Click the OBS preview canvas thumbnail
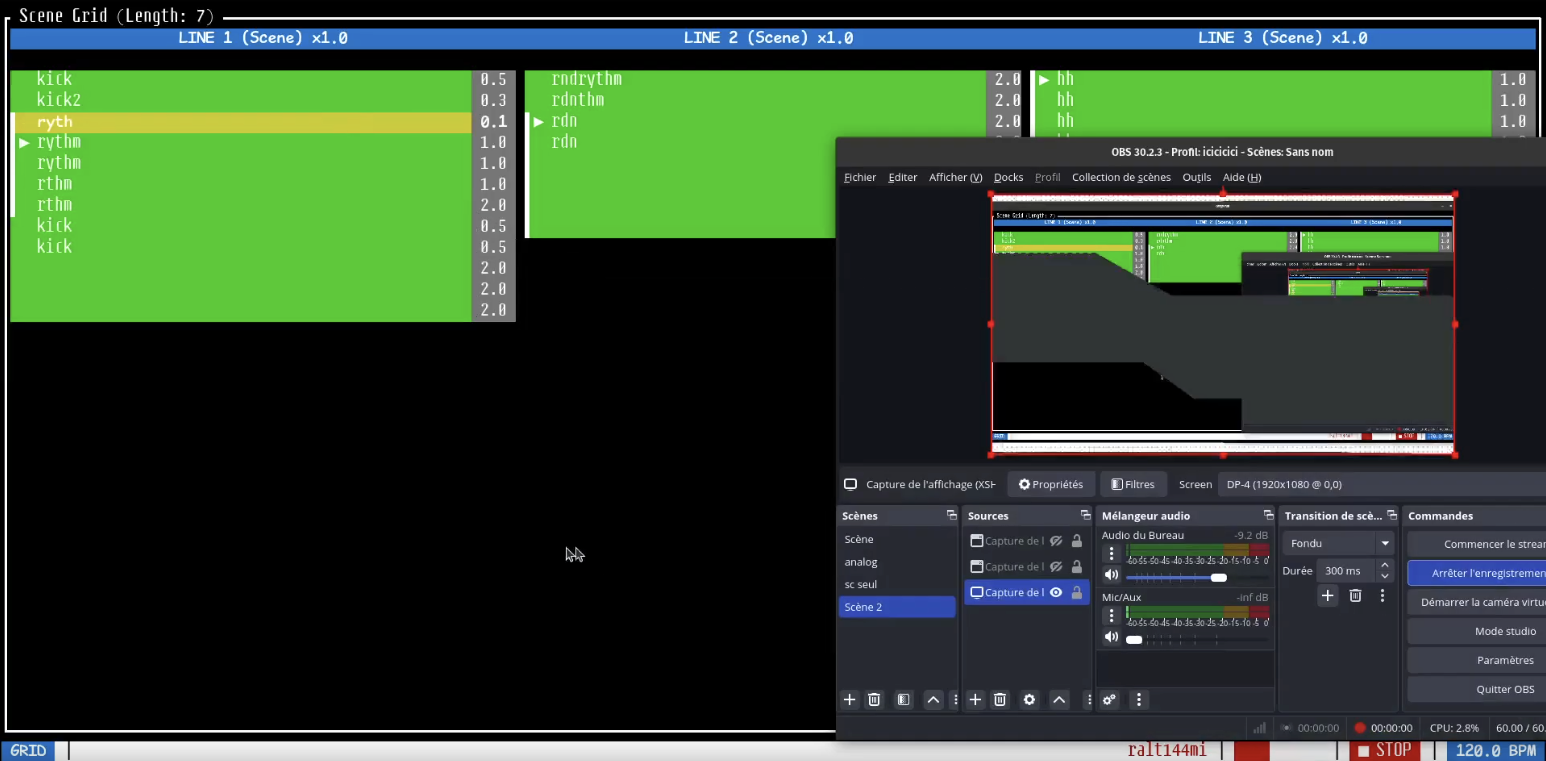This screenshot has height=761, width=1546. click(1222, 324)
